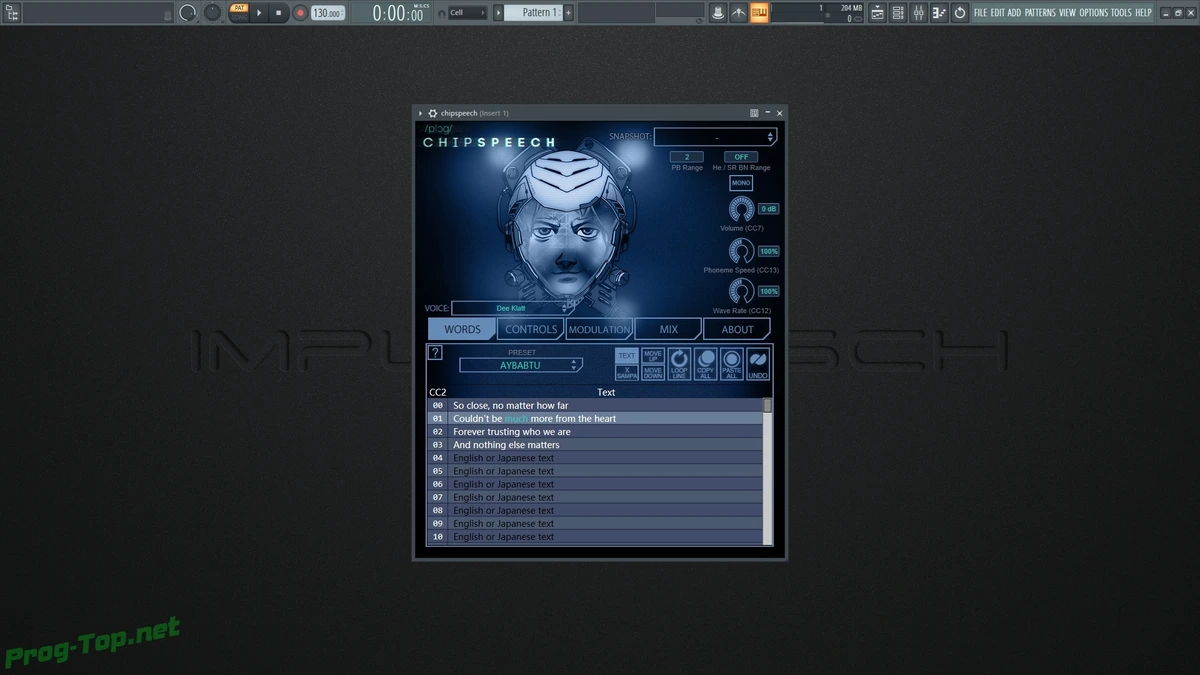1200x675 pixels.
Task: Click the grid detach icon in chipspeech title
Action: pyautogui.click(x=754, y=113)
